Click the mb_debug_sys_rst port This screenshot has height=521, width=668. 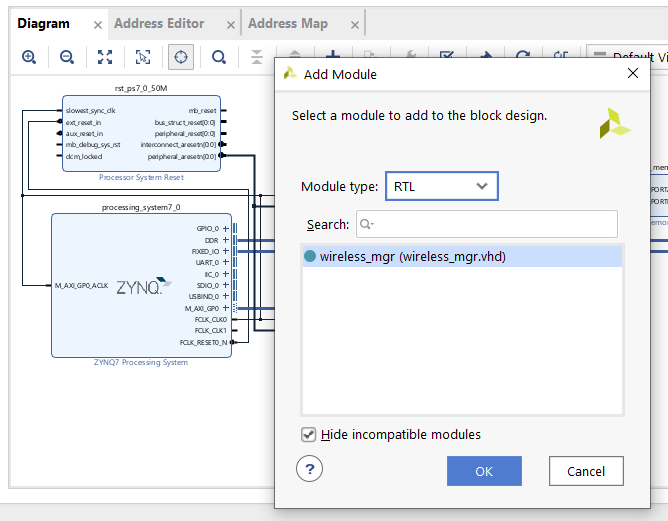click(93, 145)
